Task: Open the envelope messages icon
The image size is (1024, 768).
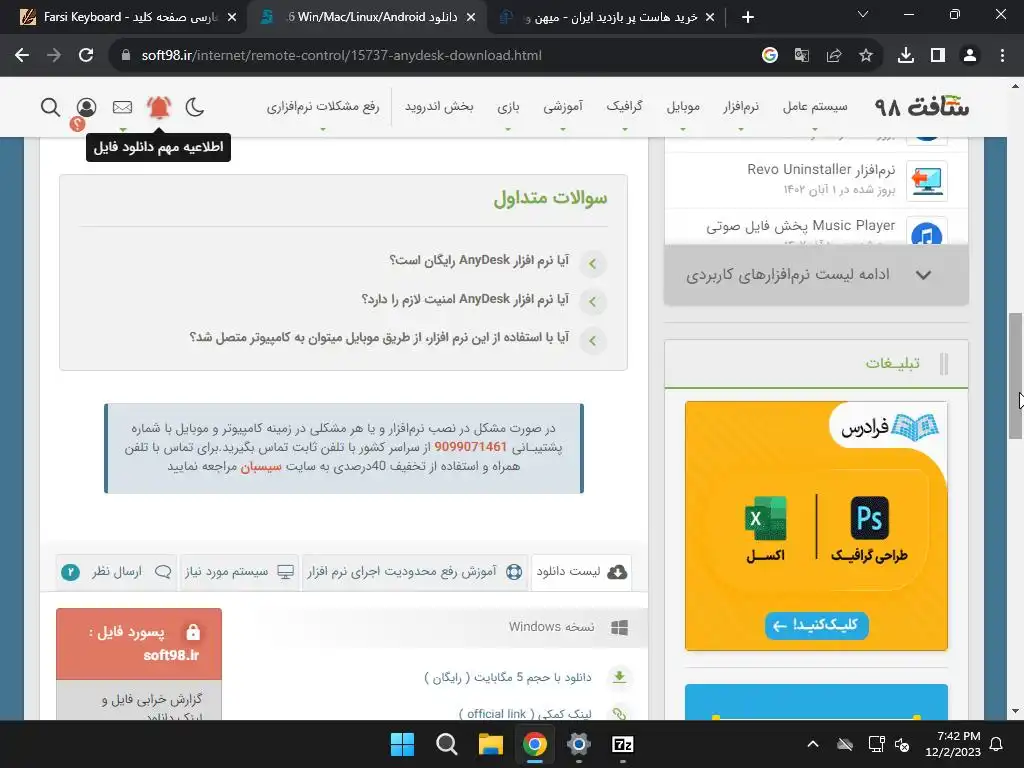Action: coord(122,107)
